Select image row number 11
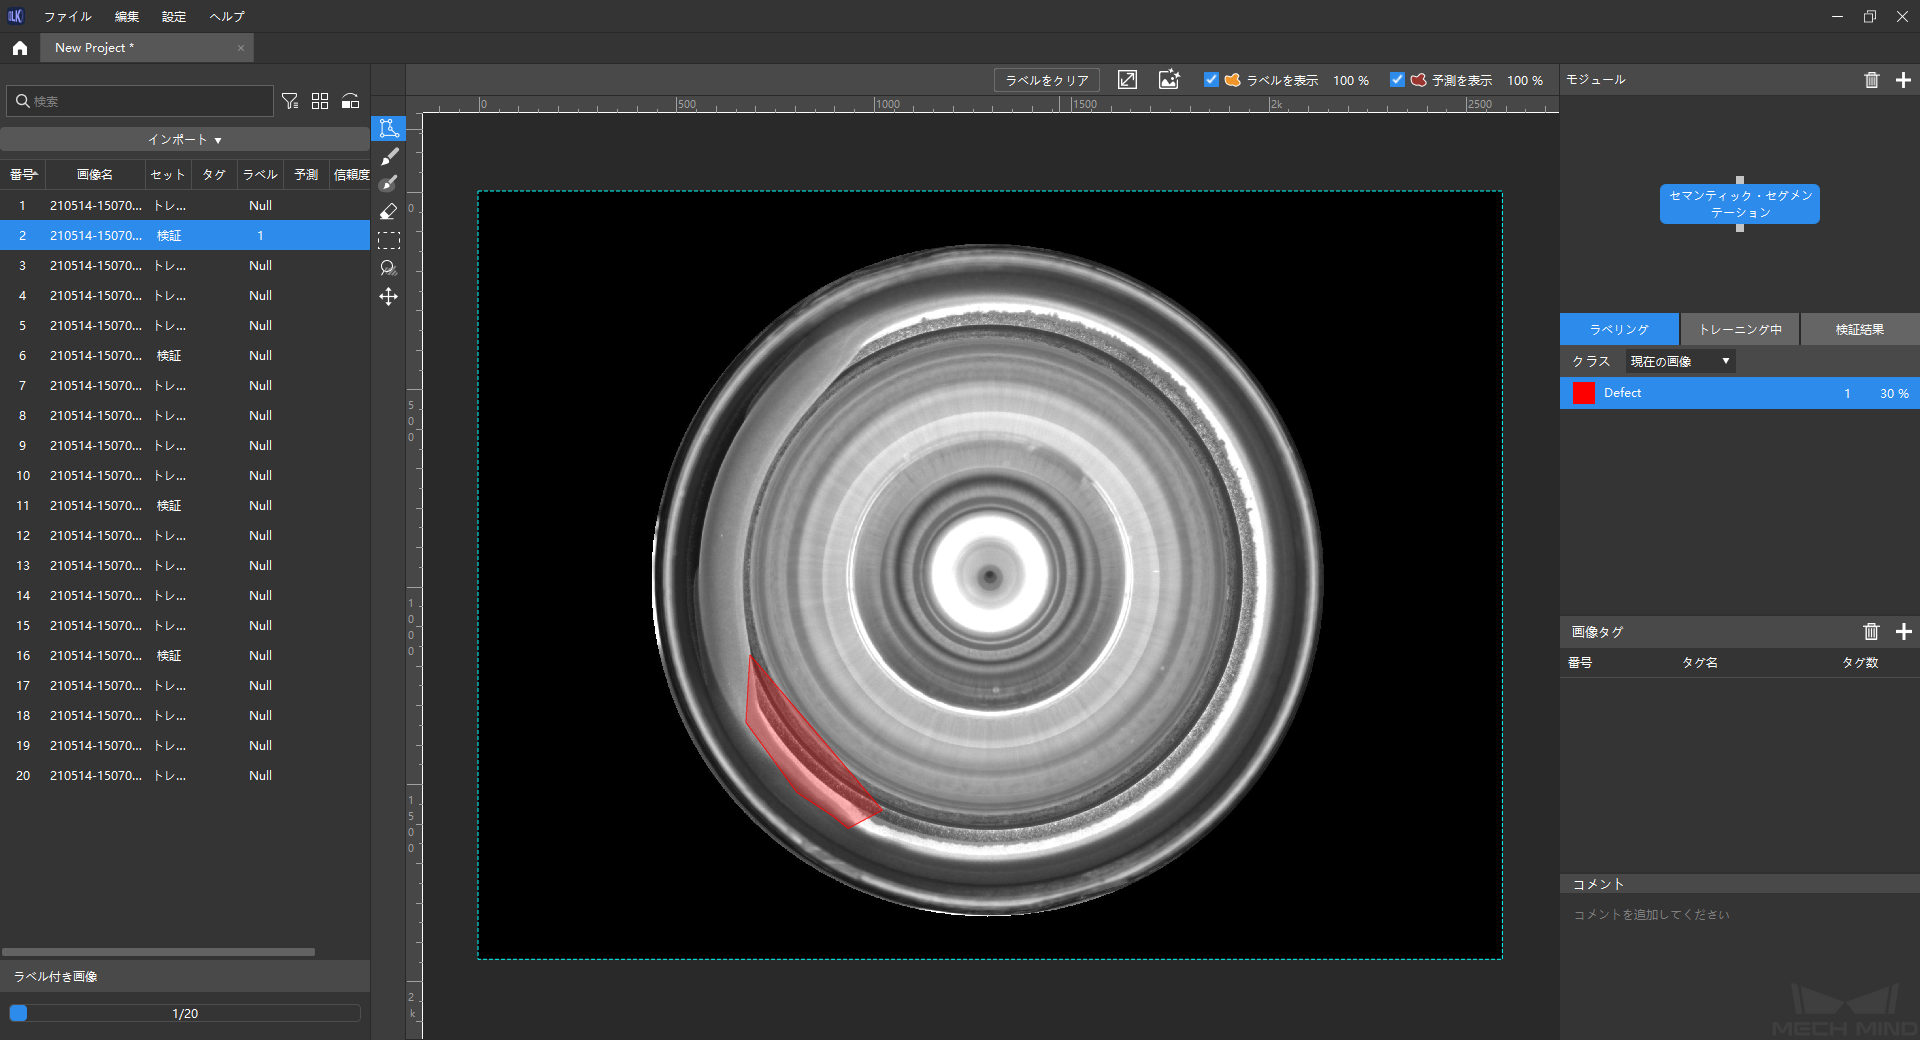1920x1040 pixels. 185,505
